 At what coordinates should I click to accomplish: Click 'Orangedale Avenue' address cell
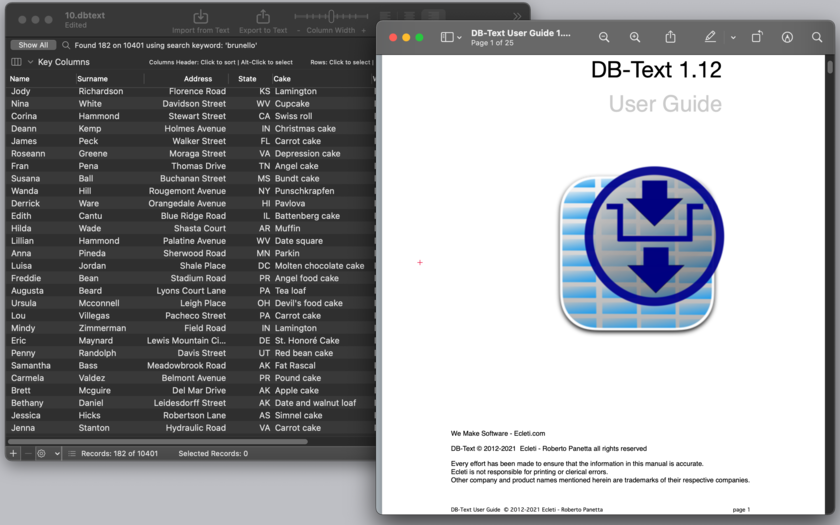point(187,203)
